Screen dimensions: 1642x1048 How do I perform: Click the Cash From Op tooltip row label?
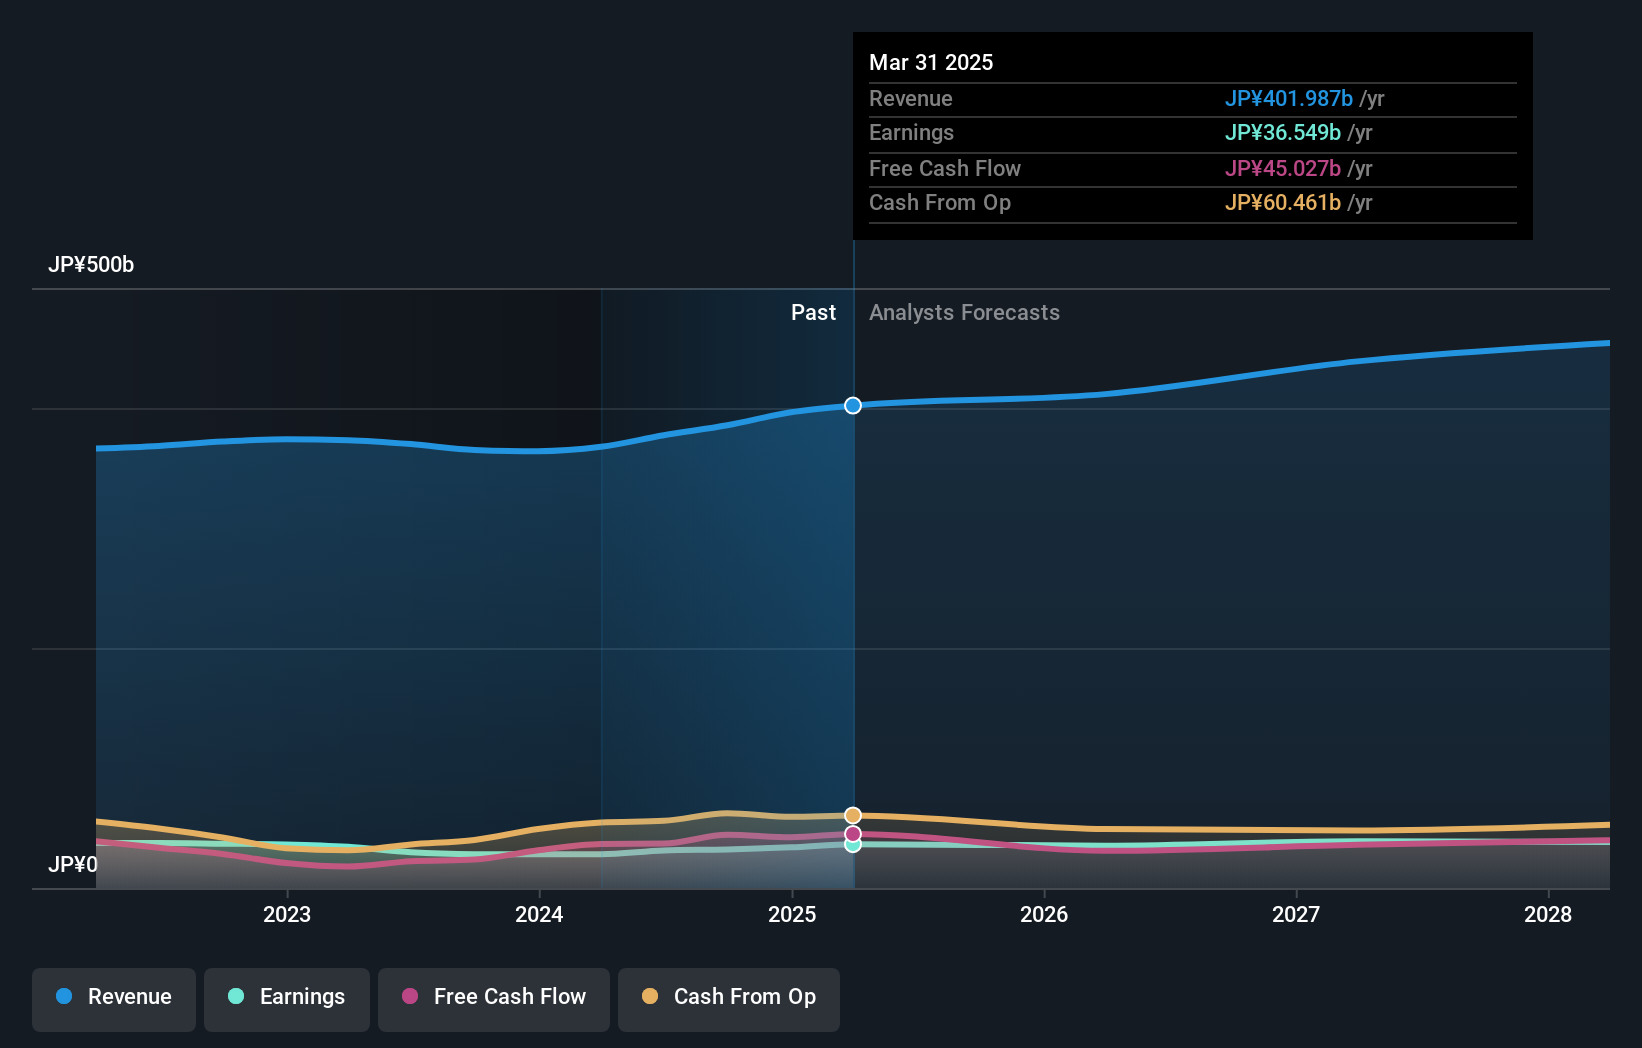pyautogui.click(x=940, y=203)
